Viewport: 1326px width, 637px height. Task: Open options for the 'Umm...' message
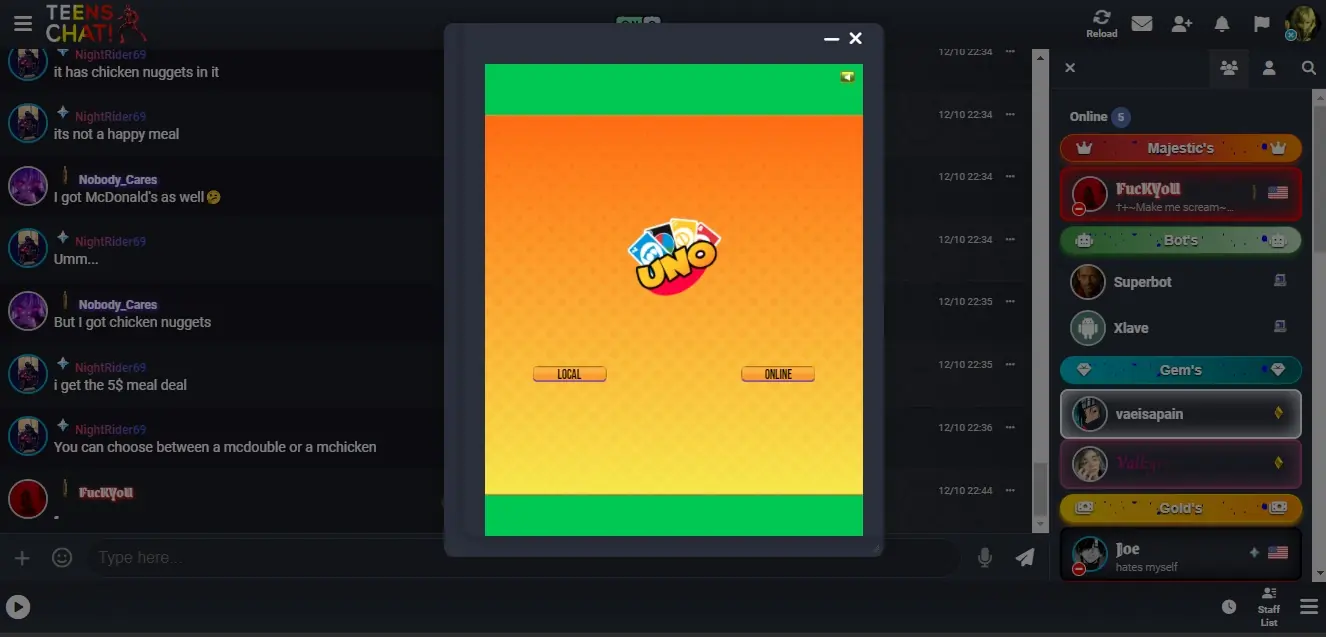point(1010,239)
